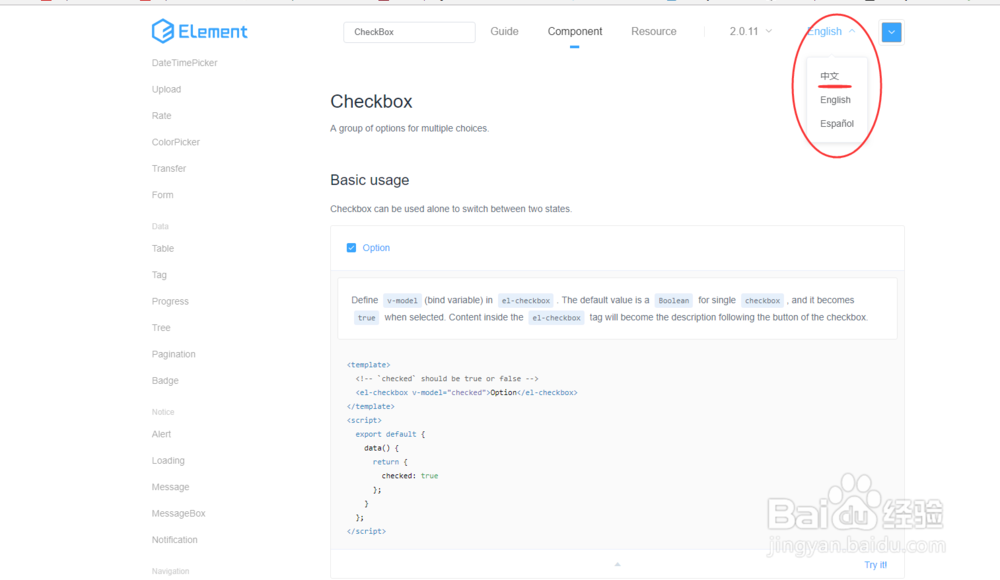
Task: Click the Checkbox page heading
Action: (x=371, y=101)
